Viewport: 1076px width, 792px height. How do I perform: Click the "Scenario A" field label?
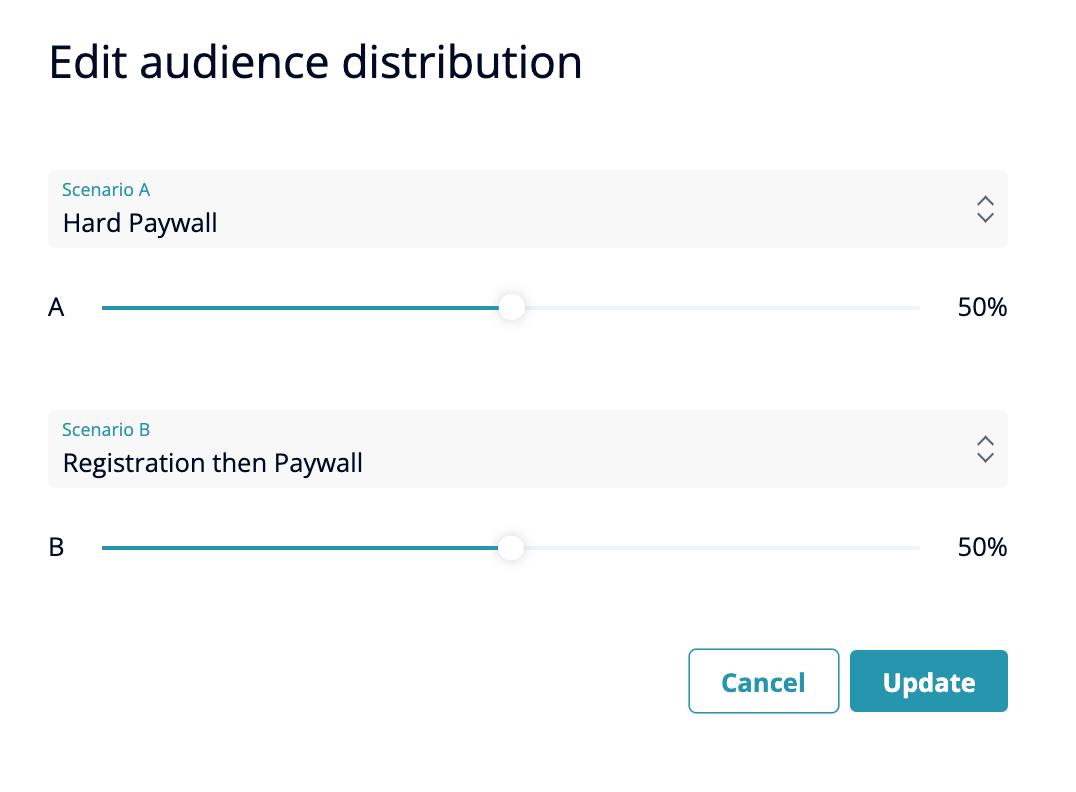point(106,189)
